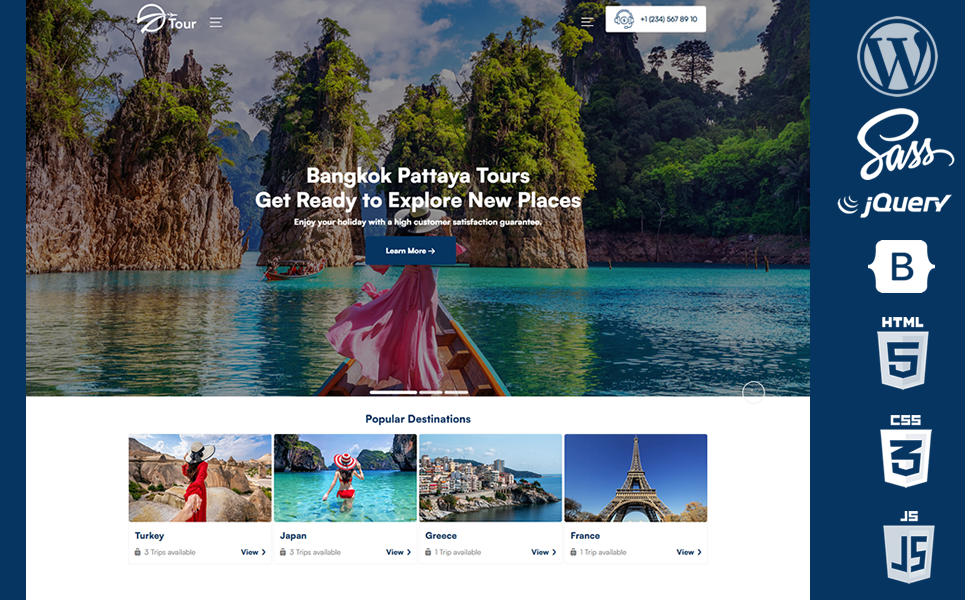Click the phone number +1 (234) 567 89 10
Viewport: 965px width, 600px height.
(x=668, y=20)
